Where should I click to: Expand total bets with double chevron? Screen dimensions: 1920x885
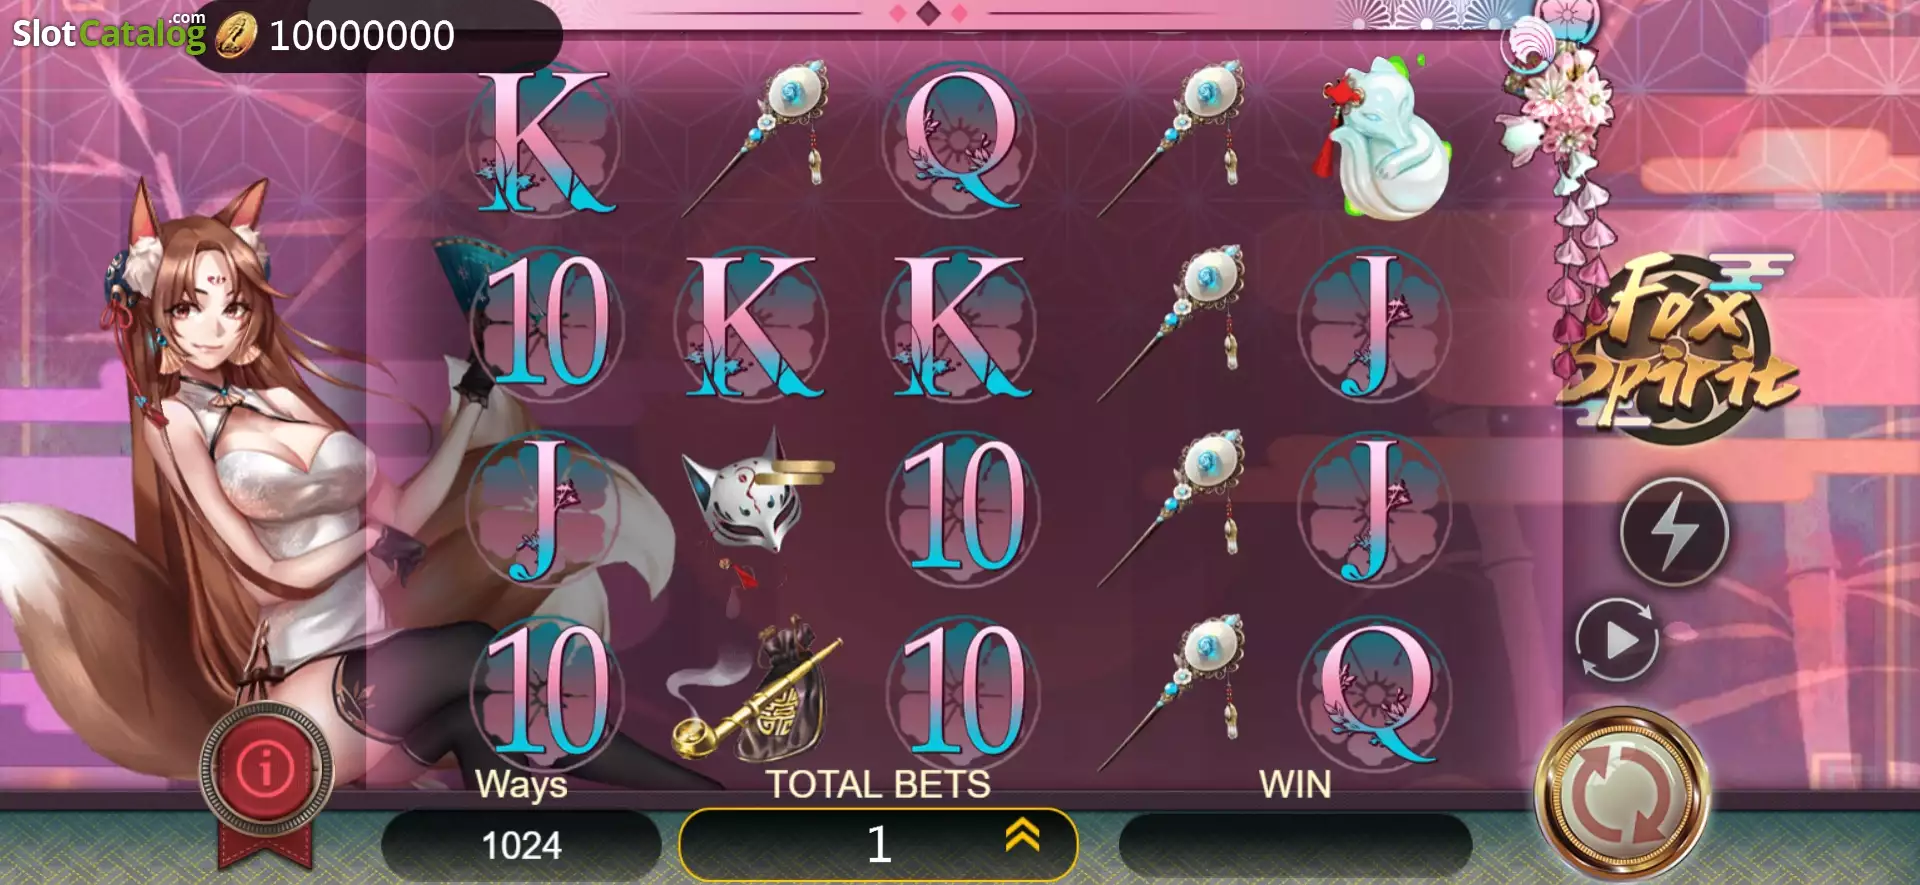coord(1022,834)
